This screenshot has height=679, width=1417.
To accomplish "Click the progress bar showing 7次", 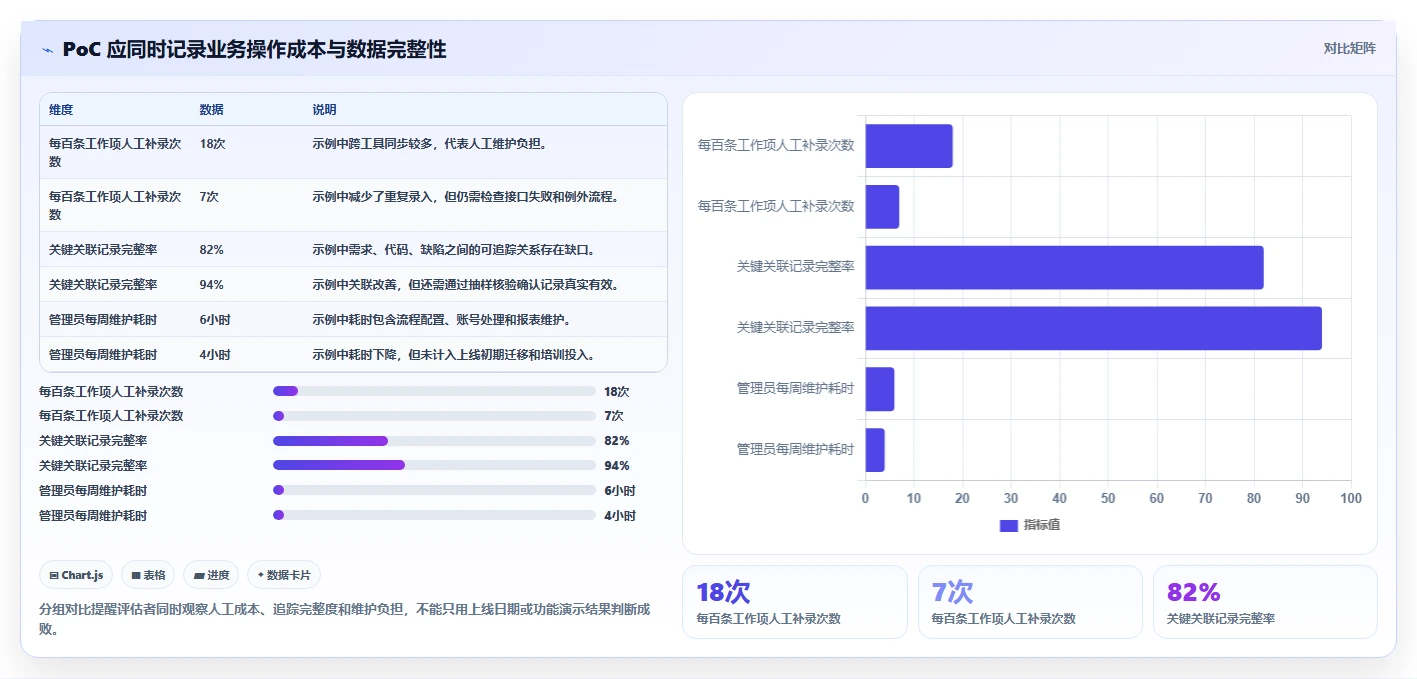I will 434,416.
